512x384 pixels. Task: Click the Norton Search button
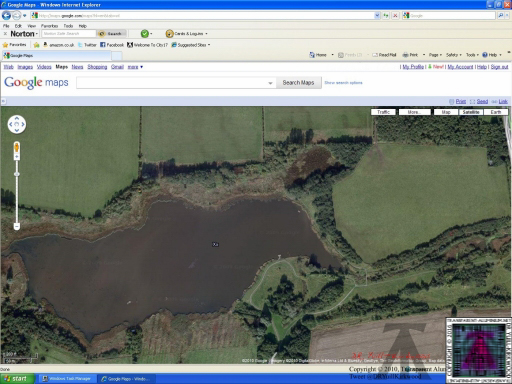click(x=112, y=34)
